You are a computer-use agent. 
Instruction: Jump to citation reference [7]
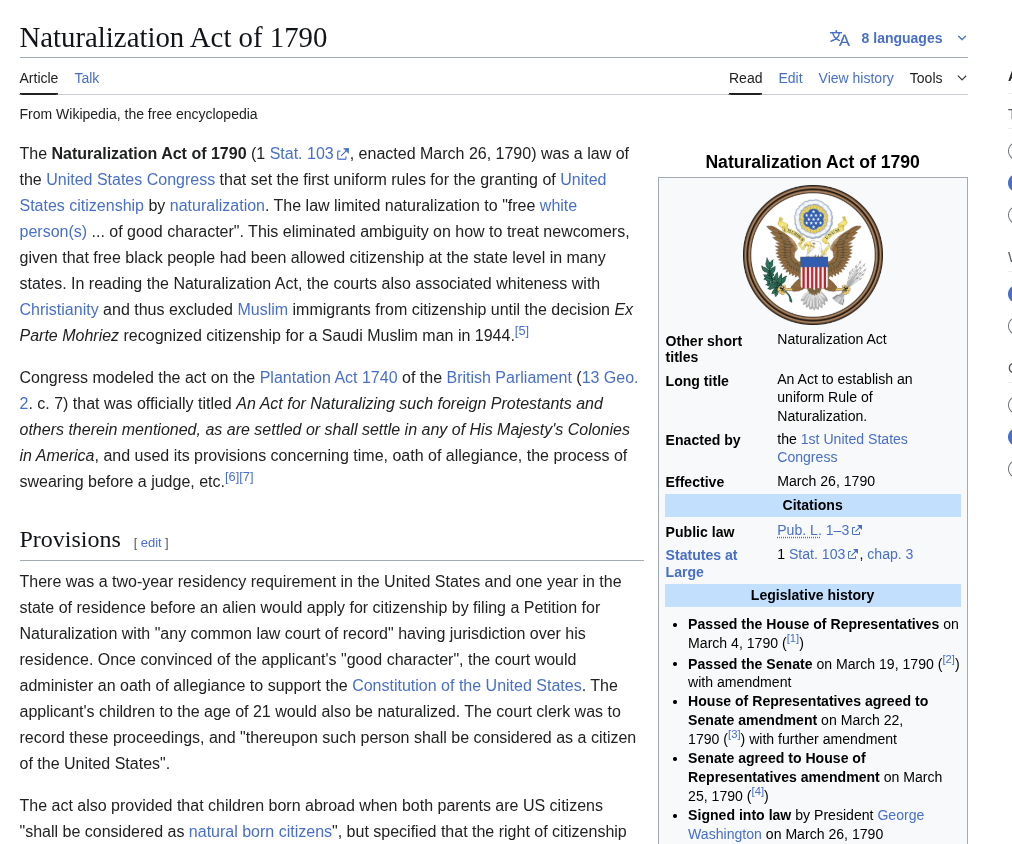[247, 477]
